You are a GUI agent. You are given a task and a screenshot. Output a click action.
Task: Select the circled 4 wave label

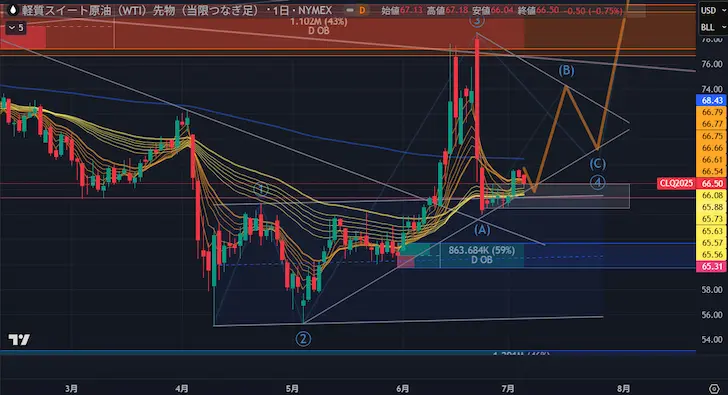point(598,182)
